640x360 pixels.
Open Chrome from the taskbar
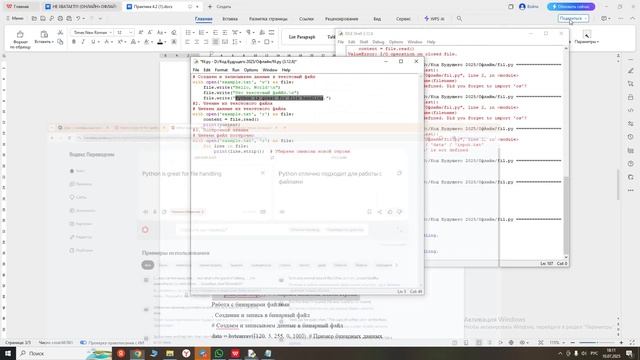point(137,353)
